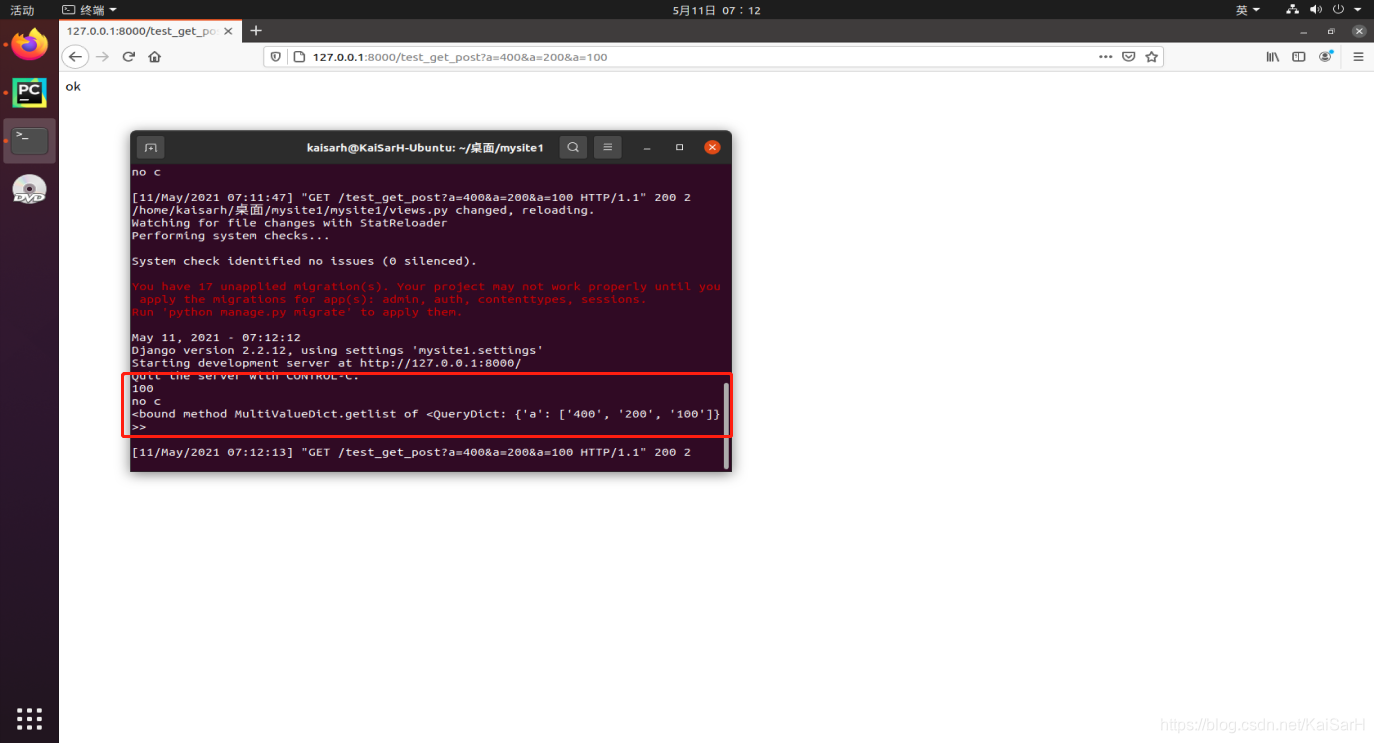Bookmark this page with star icon
The width and height of the screenshot is (1374, 743).
tap(1151, 57)
